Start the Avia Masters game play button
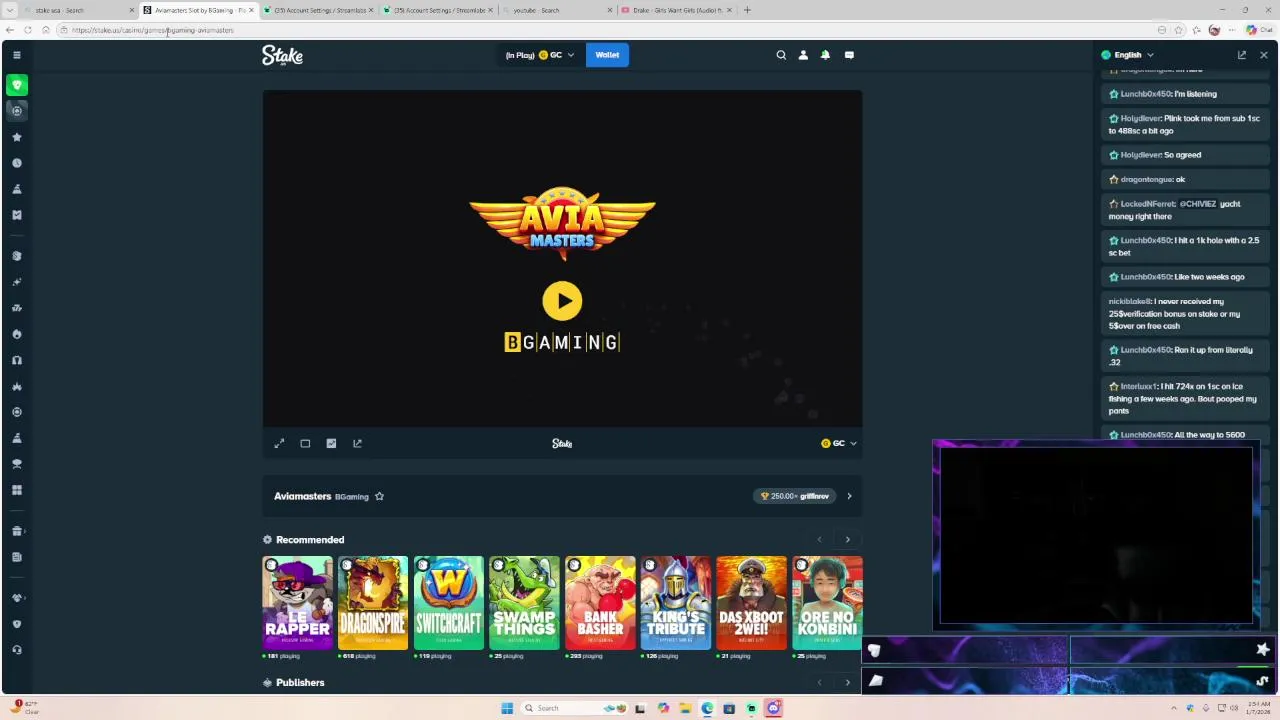 pyautogui.click(x=562, y=301)
